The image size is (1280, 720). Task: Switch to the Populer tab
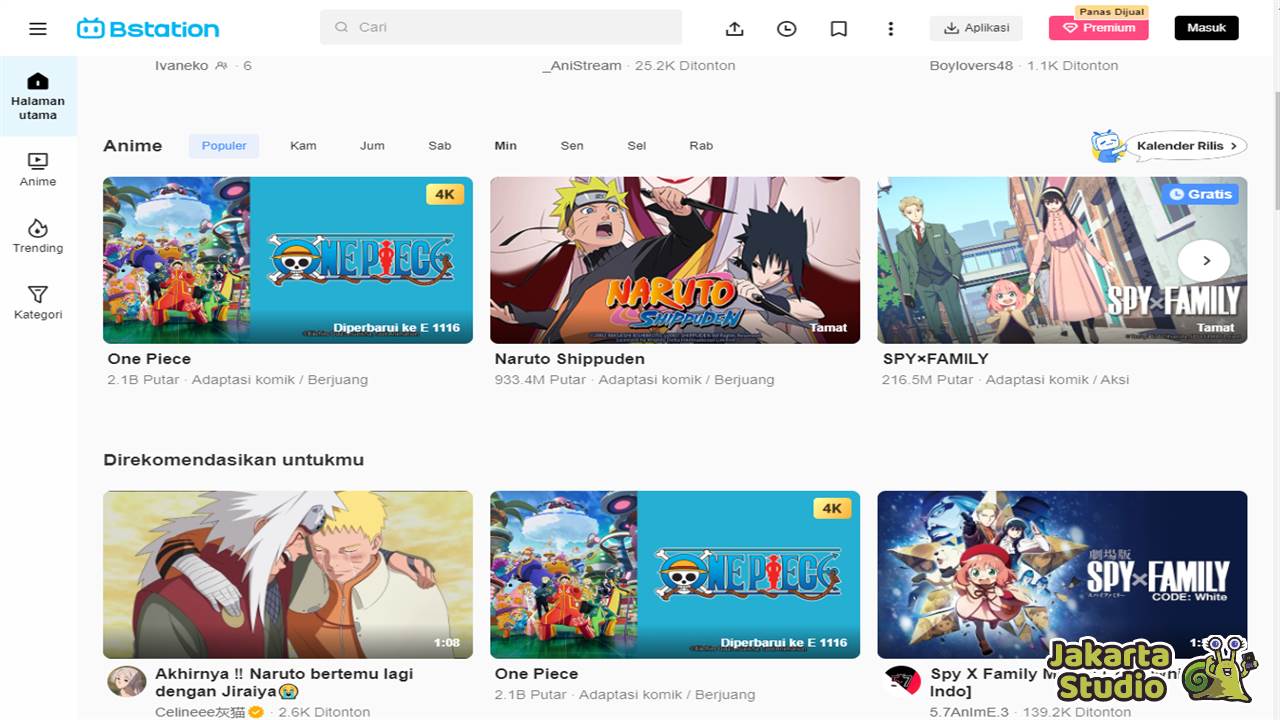pyautogui.click(x=223, y=145)
